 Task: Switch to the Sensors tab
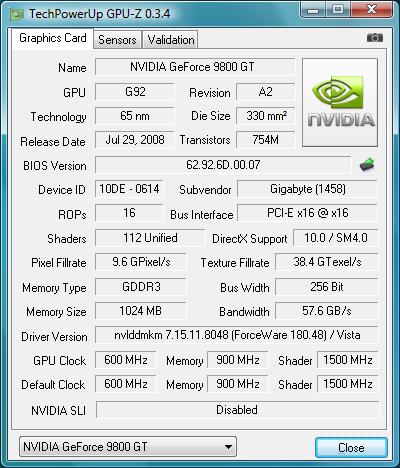click(117, 40)
